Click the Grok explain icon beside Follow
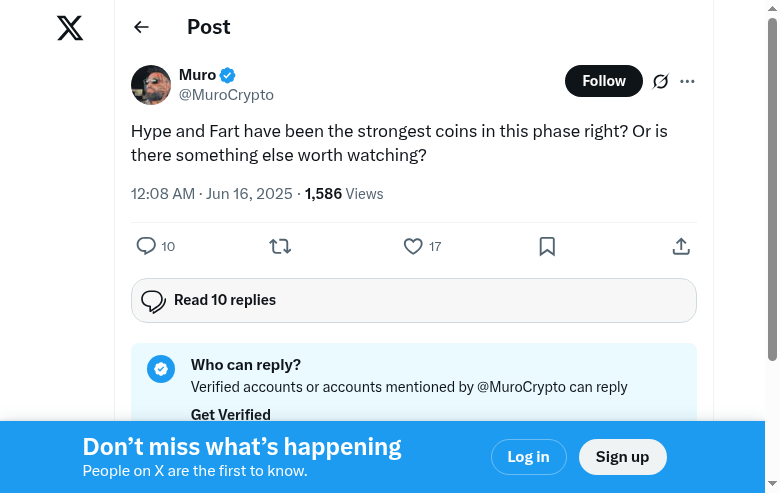This screenshot has height=493, width=780. (660, 81)
